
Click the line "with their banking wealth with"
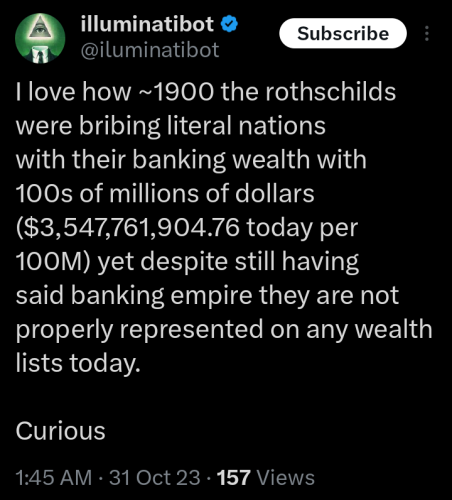pos(191,160)
